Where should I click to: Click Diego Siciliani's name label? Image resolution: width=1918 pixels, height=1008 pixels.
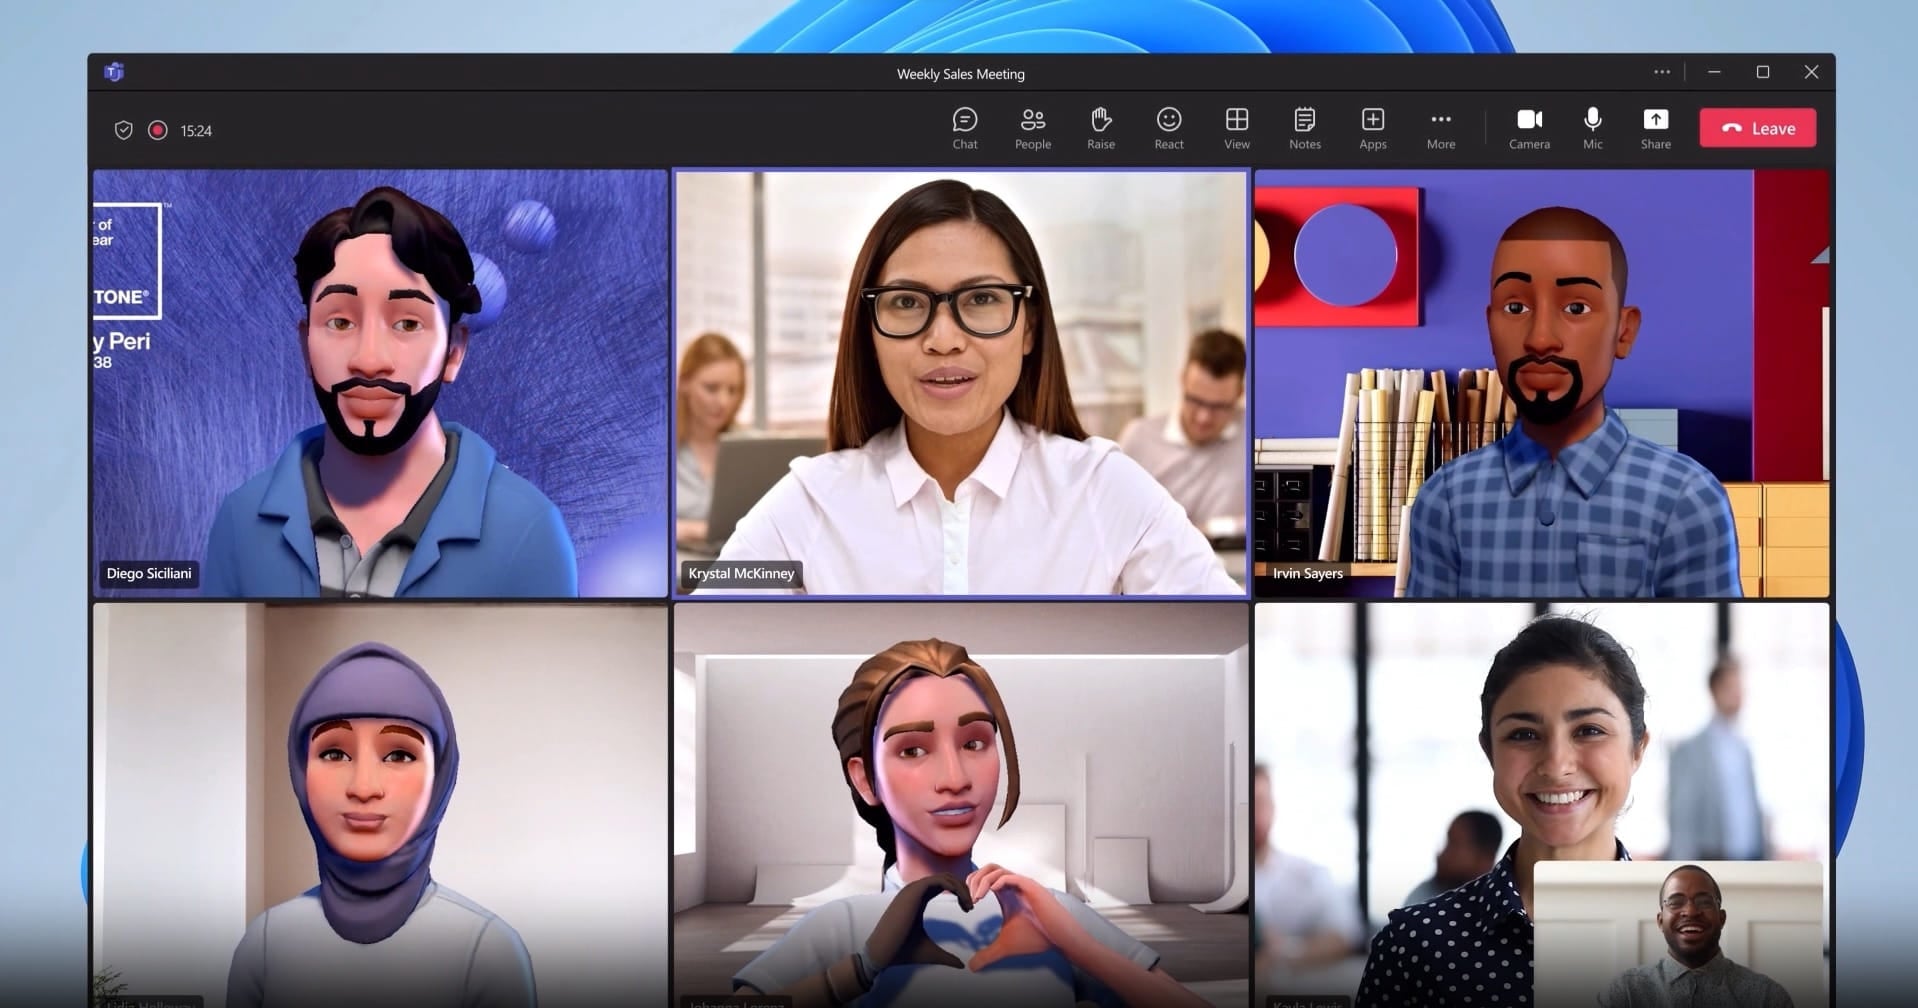pyautogui.click(x=149, y=573)
